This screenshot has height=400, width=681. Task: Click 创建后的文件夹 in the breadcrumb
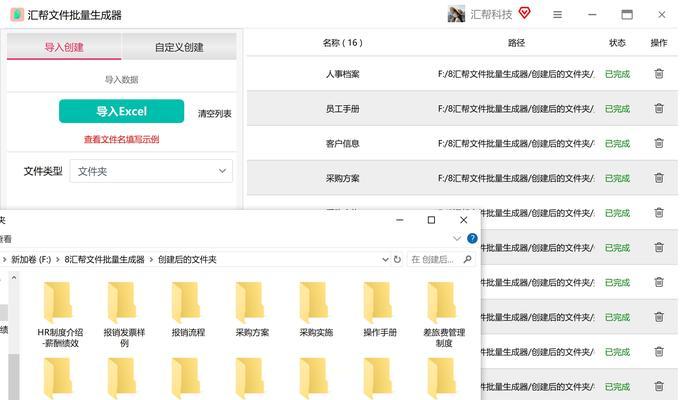pyautogui.click(x=187, y=260)
